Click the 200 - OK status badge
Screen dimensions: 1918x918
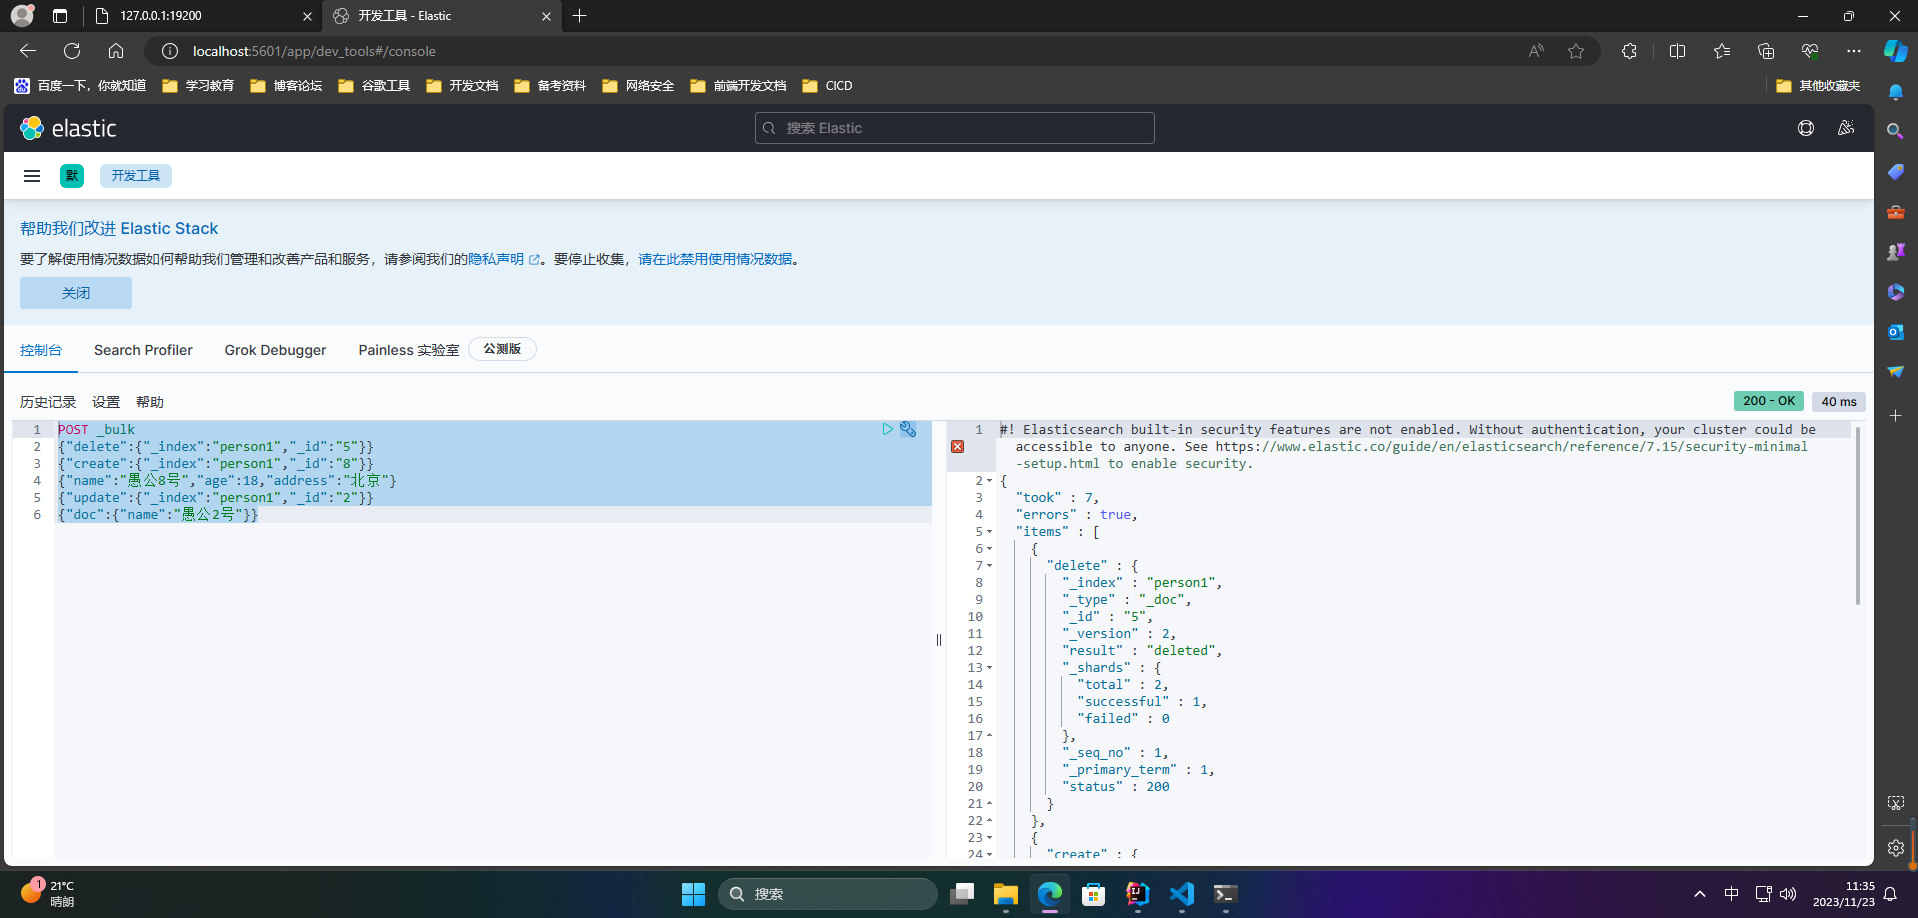pos(1769,401)
